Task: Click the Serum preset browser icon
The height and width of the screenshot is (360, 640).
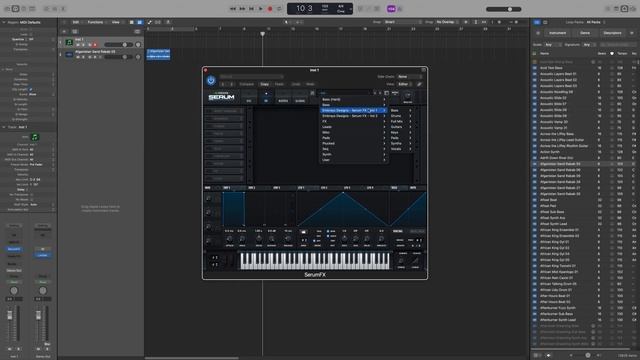Action: pos(387,93)
